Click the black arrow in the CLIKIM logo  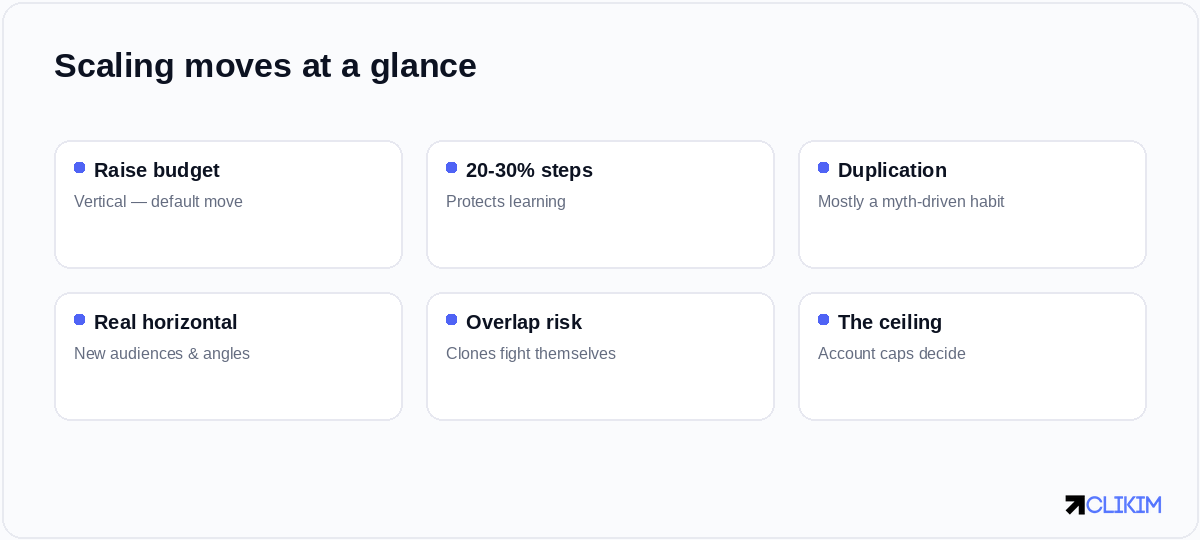tap(1075, 505)
